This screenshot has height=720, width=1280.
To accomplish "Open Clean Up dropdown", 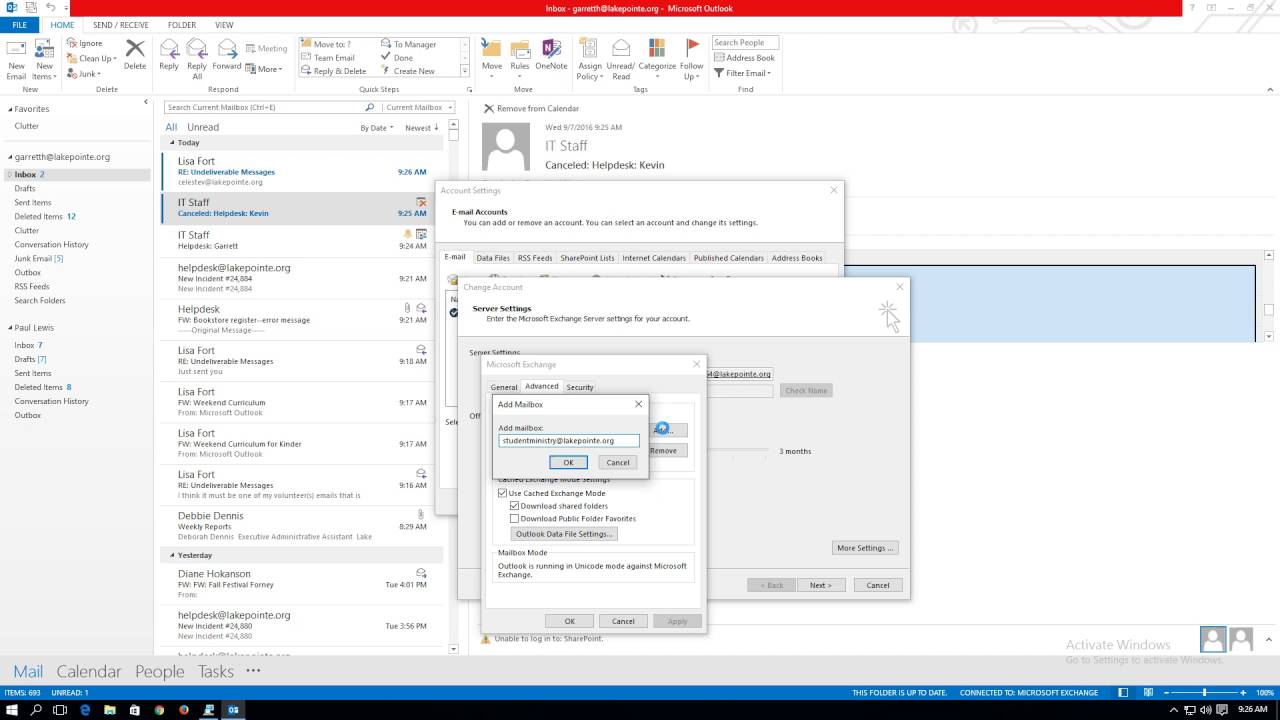I will 91,58.
